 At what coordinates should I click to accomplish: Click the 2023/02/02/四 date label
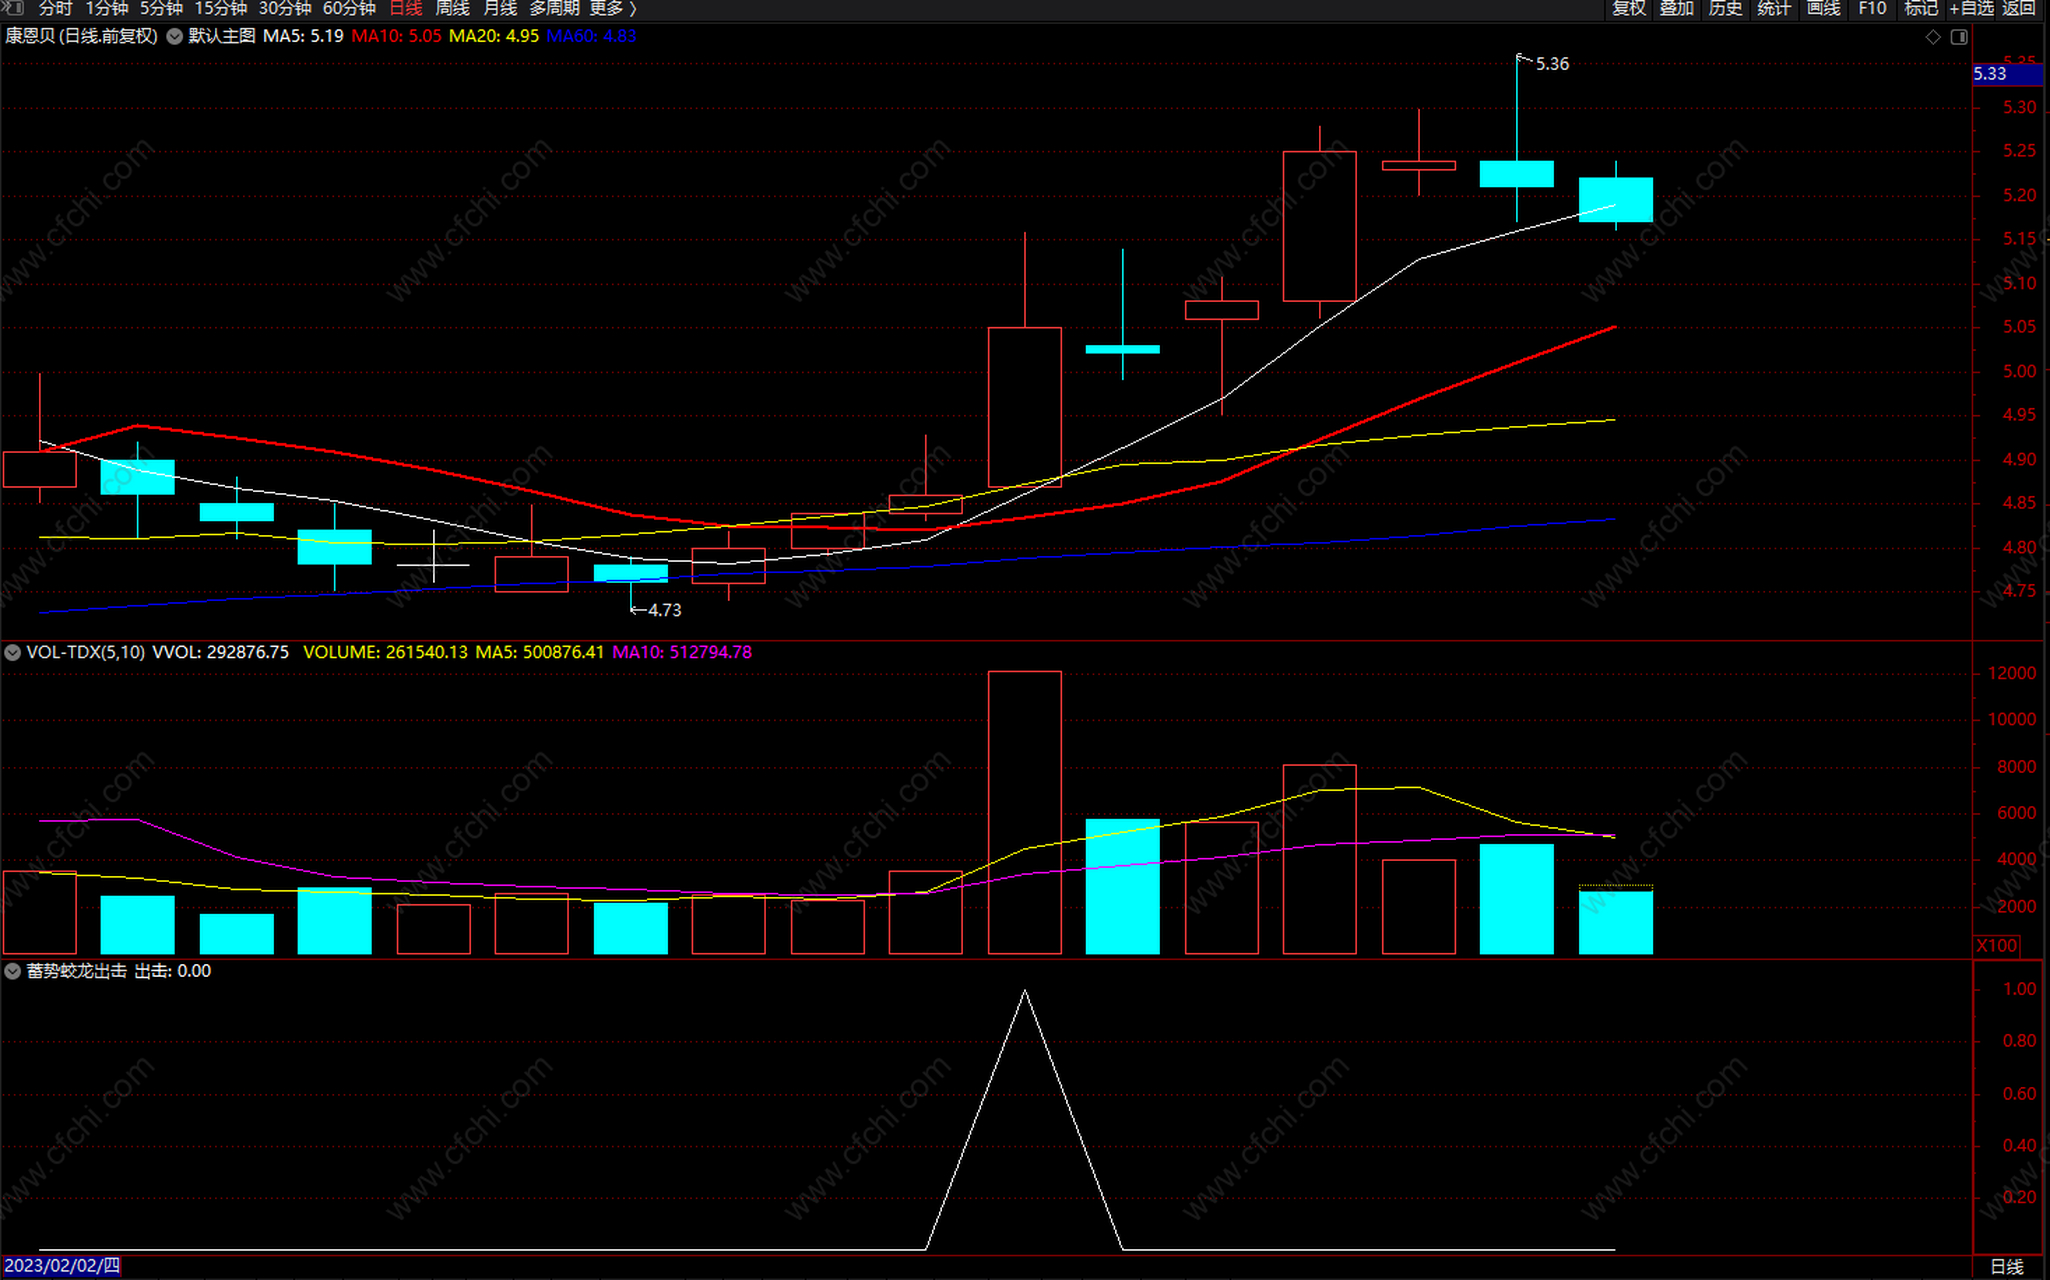click(62, 1266)
